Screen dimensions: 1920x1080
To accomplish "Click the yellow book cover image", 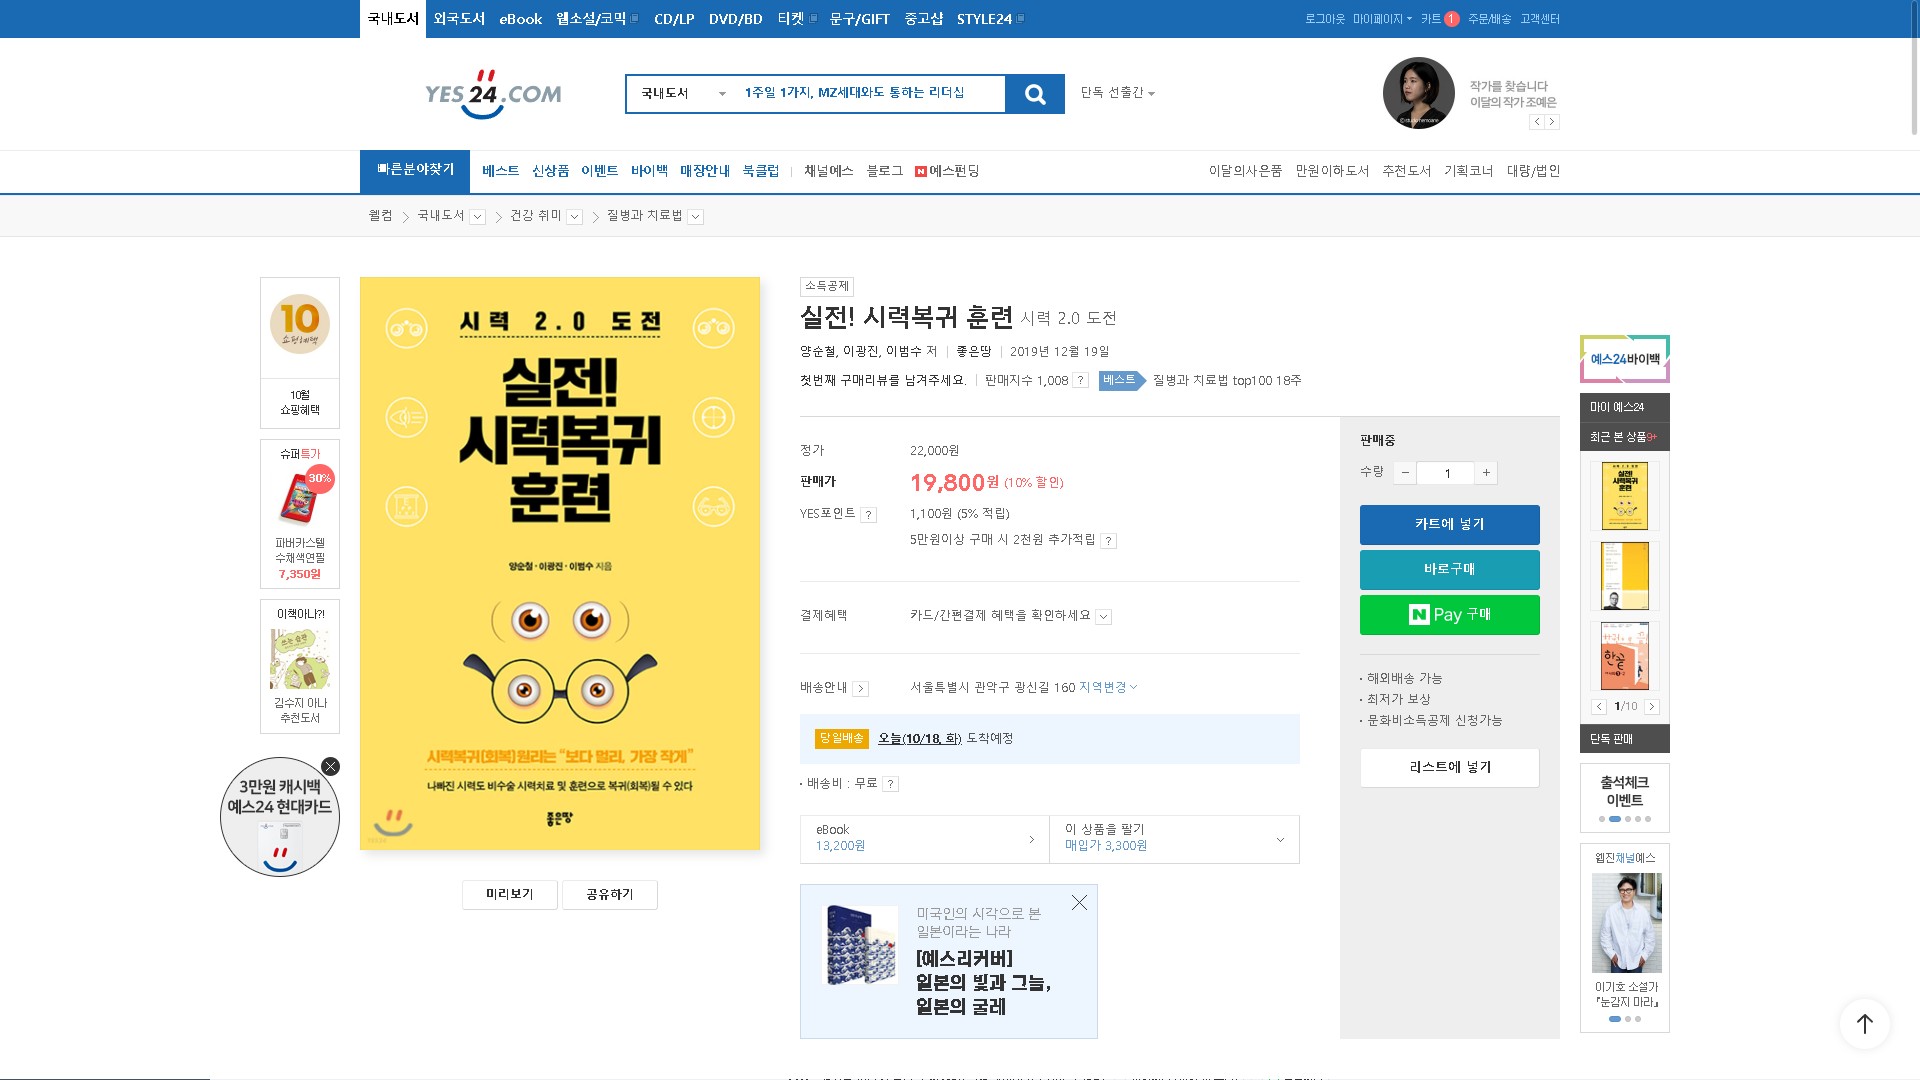I will 560,563.
